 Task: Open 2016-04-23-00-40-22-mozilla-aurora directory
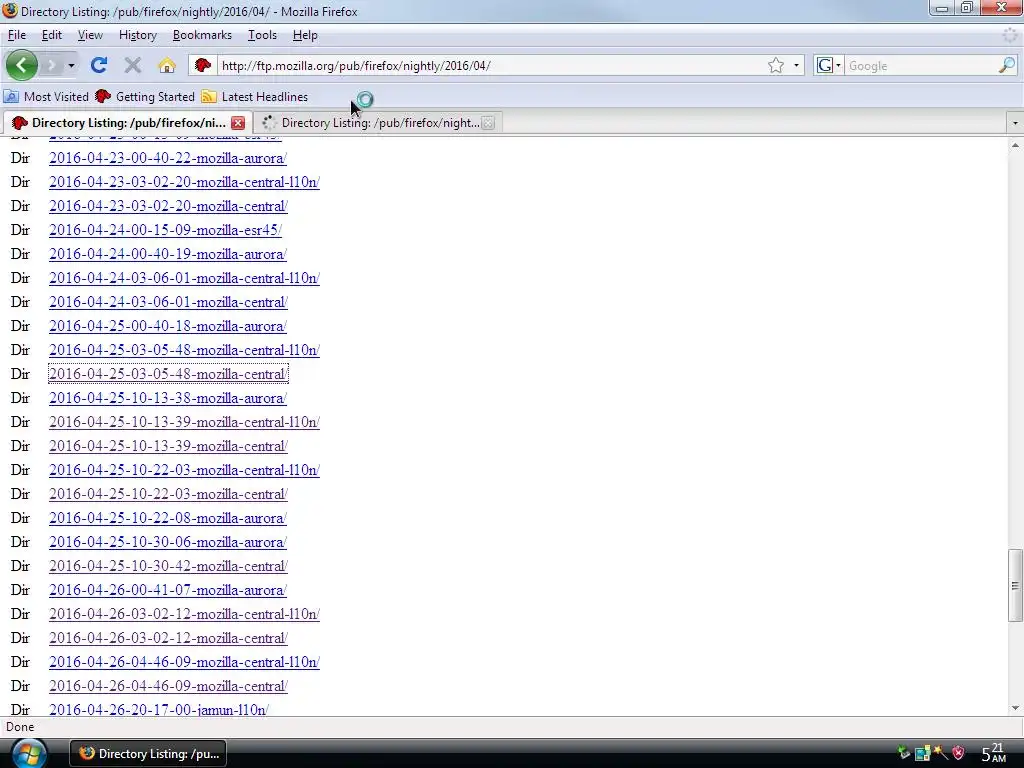(168, 158)
